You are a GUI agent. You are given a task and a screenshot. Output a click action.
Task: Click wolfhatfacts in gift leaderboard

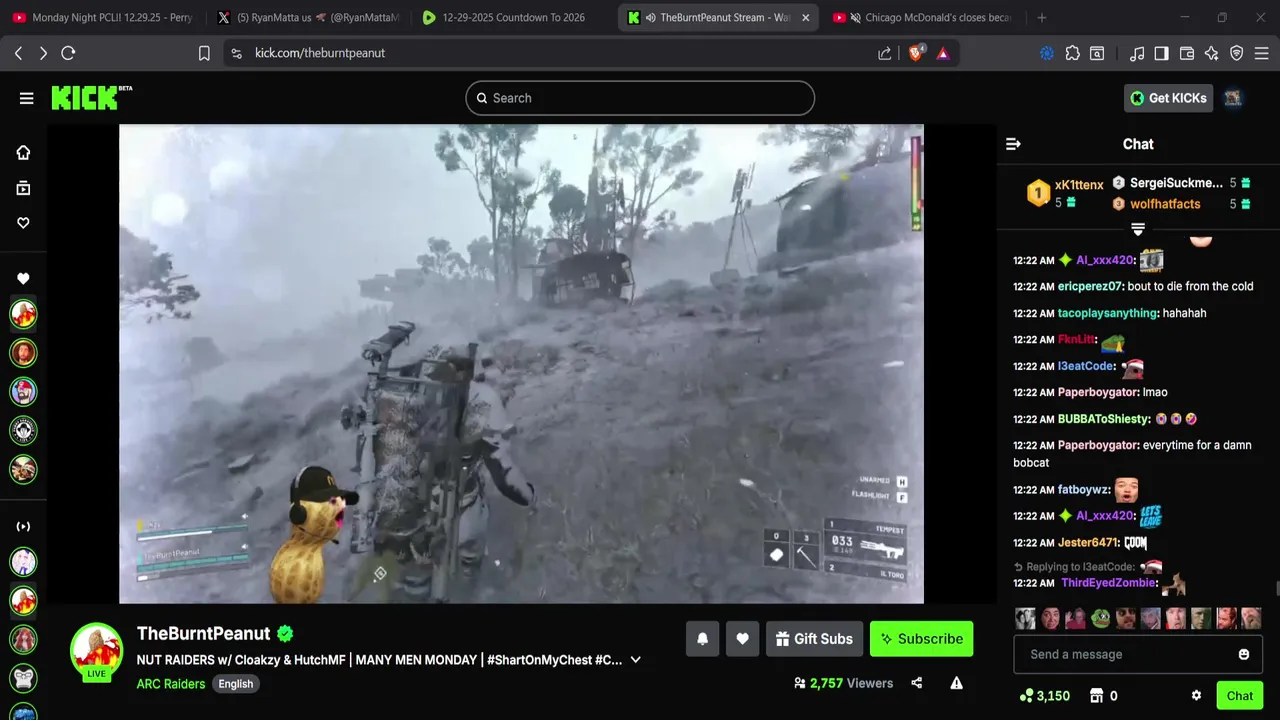(1165, 204)
